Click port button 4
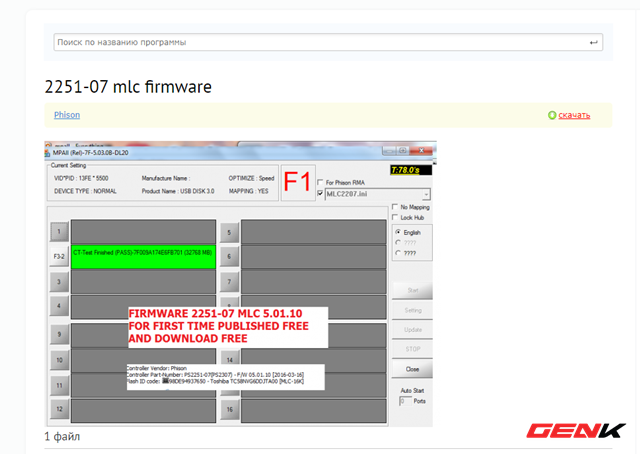This screenshot has height=454, width=640. 60,306
